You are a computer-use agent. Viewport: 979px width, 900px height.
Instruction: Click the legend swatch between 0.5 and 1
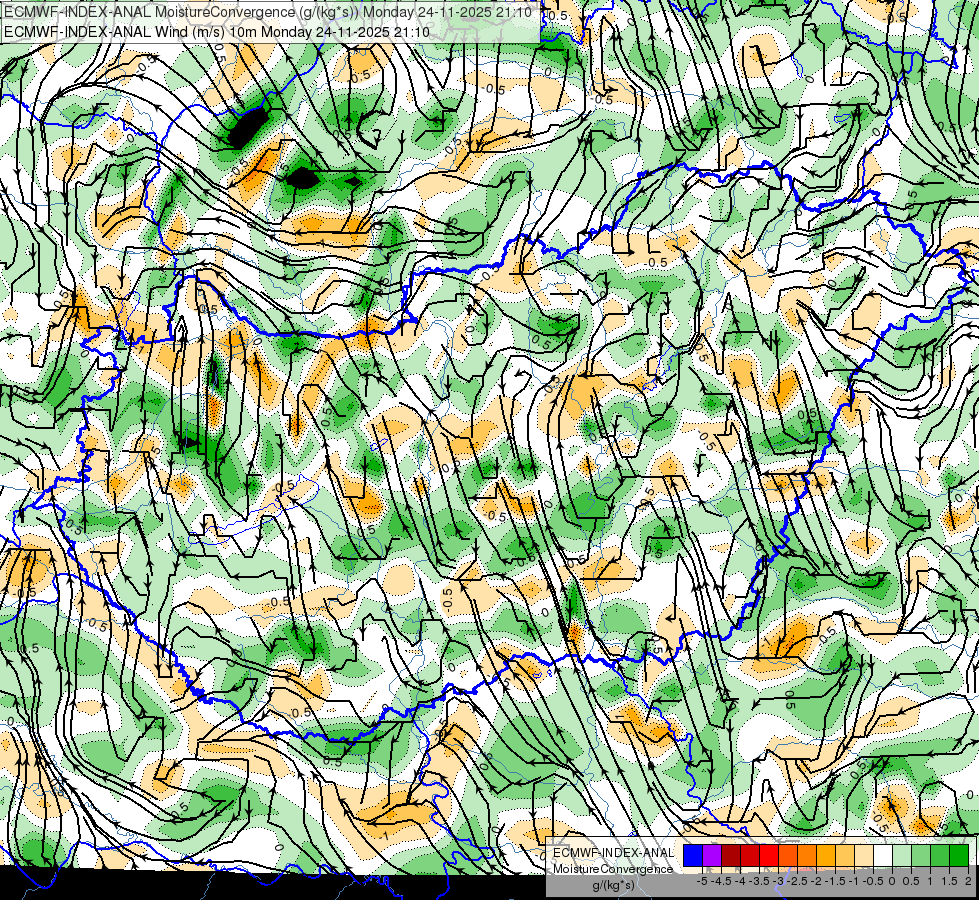pyautogui.click(x=921, y=856)
